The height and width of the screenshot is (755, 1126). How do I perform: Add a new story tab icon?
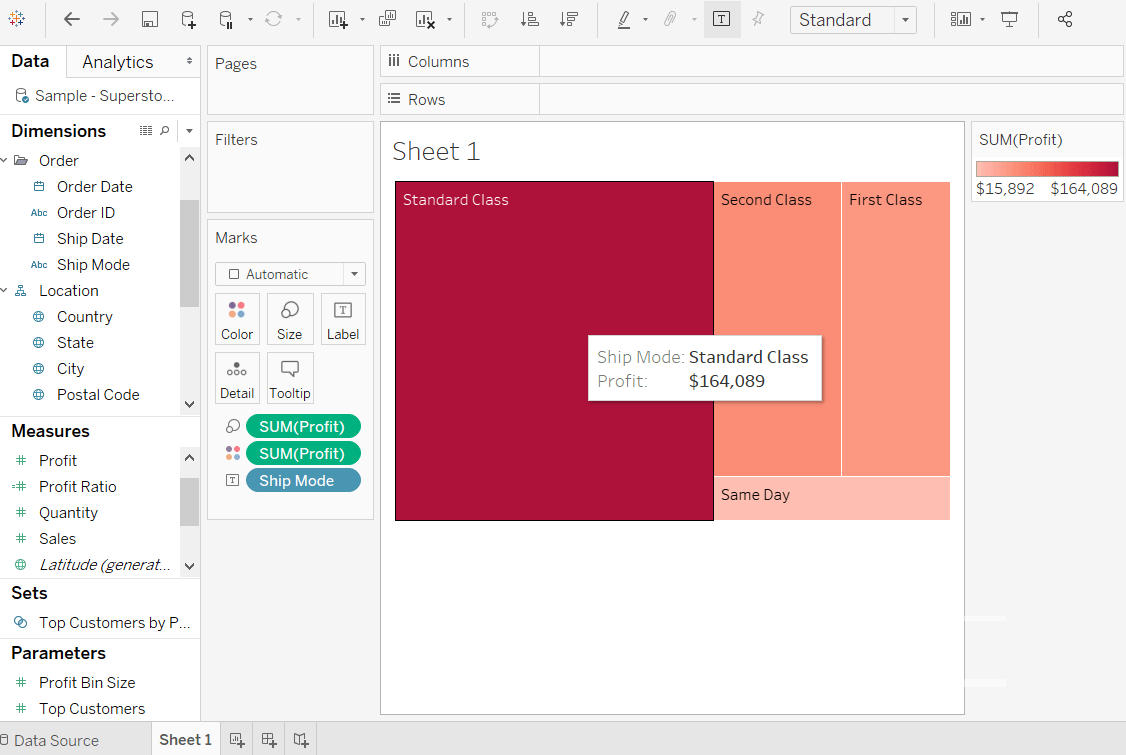point(301,740)
